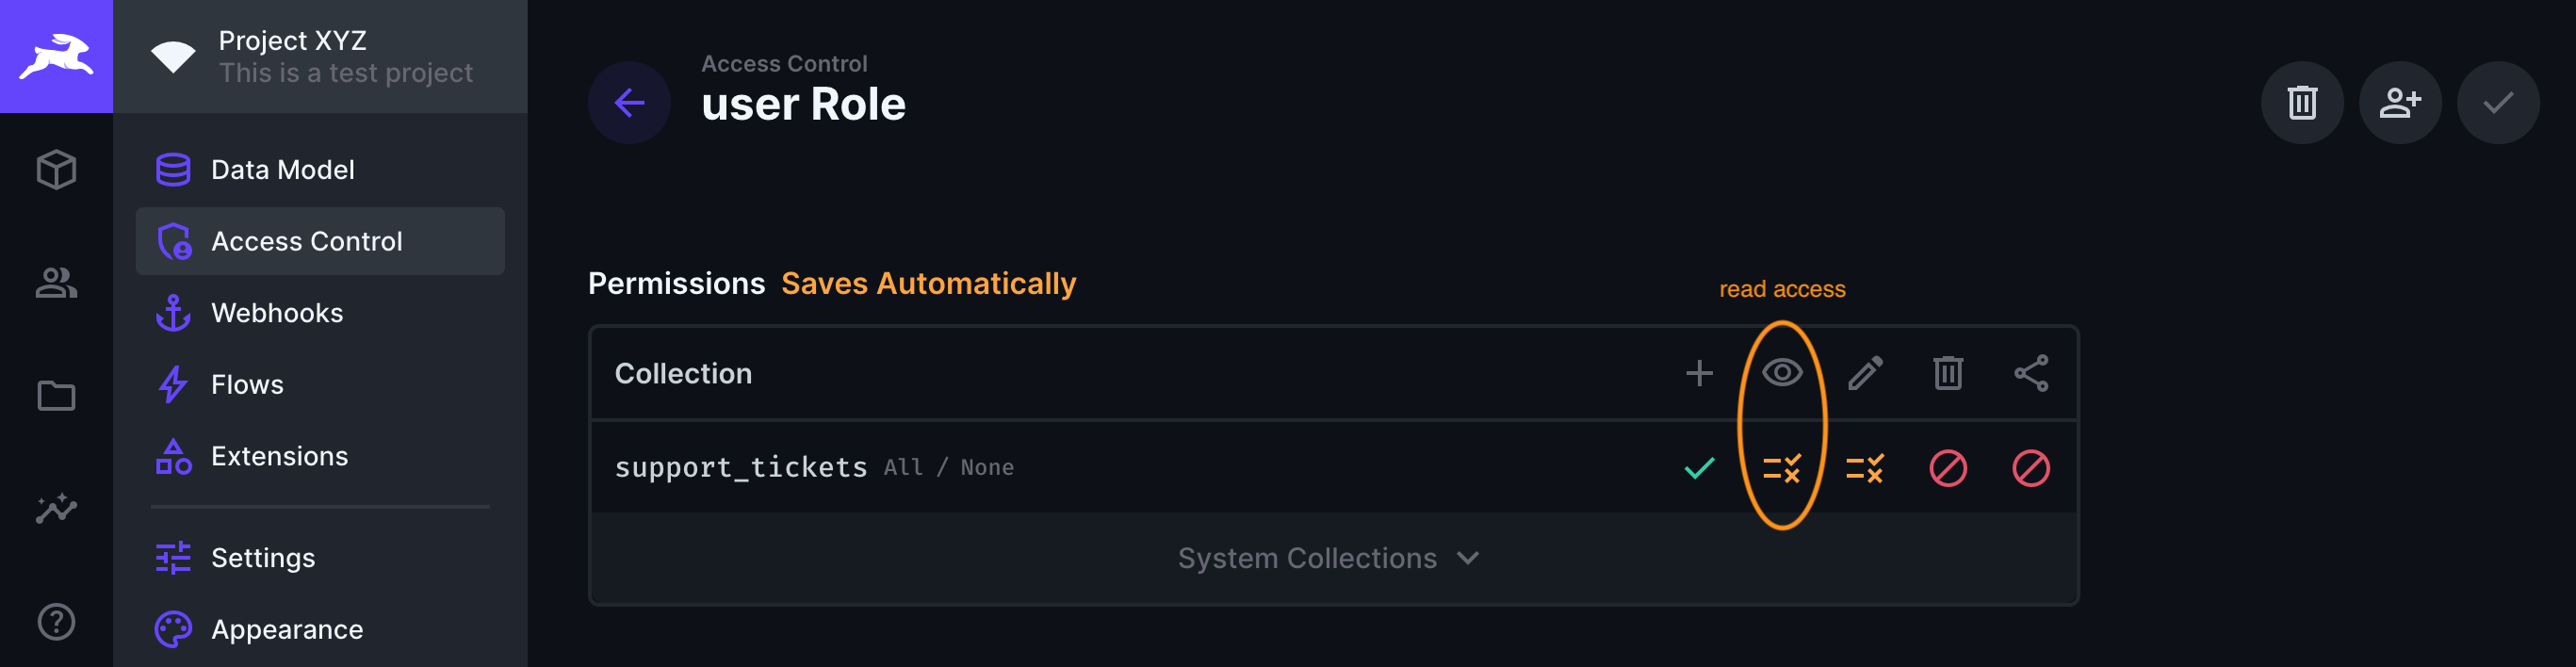Click the add-user icon for this role

pyautogui.click(x=2400, y=102)
